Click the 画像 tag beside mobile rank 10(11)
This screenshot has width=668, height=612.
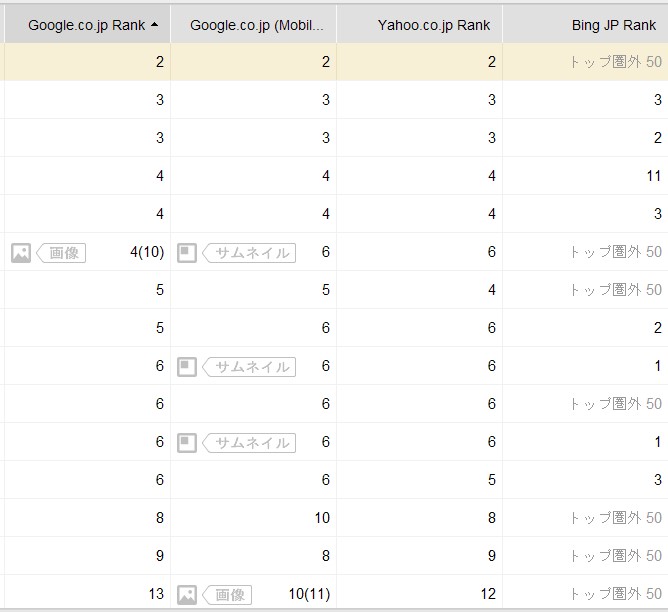pos(227,595)
